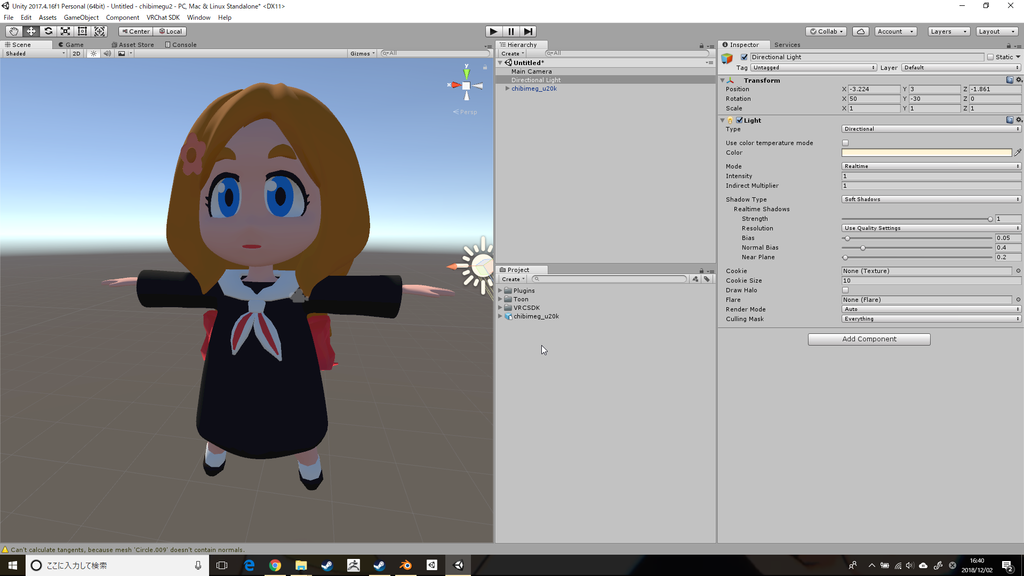Enable Use color temperature mode
1024x576 pixels.
(x=845, y=143)
